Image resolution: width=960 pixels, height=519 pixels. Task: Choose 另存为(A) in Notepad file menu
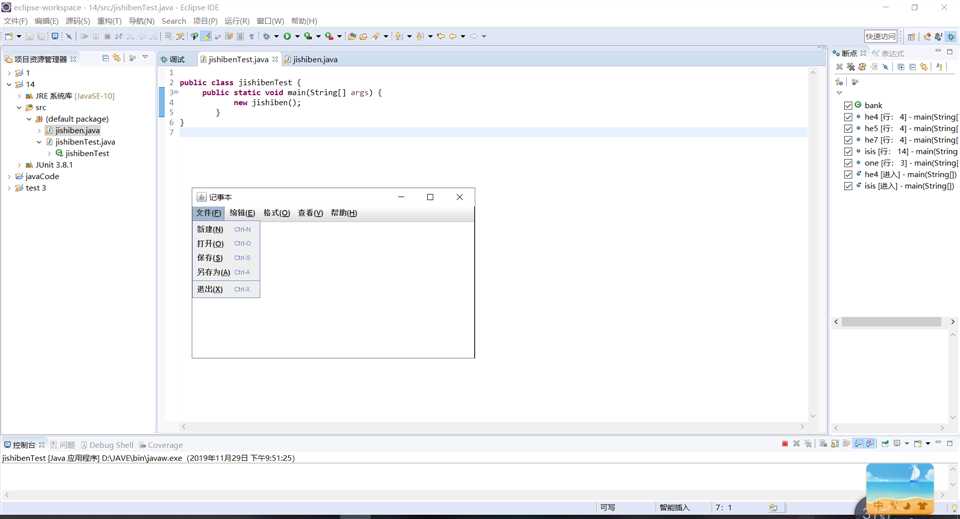coord(225,272)
